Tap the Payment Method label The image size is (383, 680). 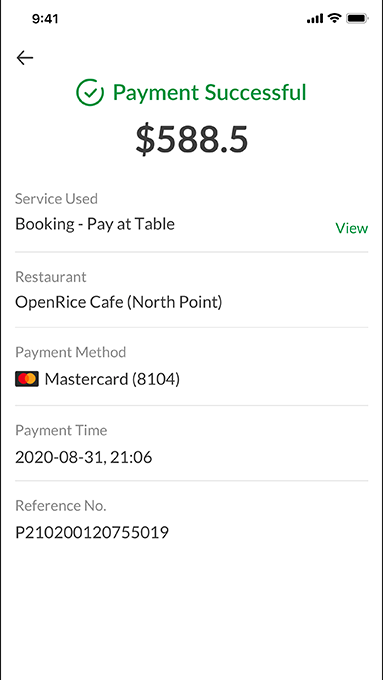click(x=71, y=352)
